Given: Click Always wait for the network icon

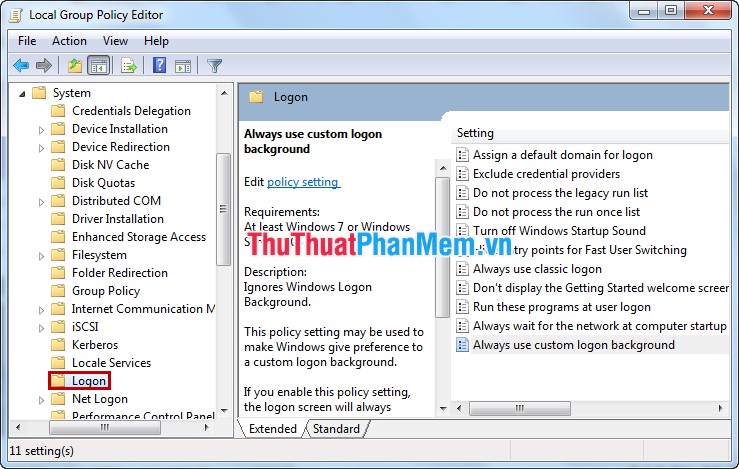Looking at the screenshot, I should (x=462, y=326).
